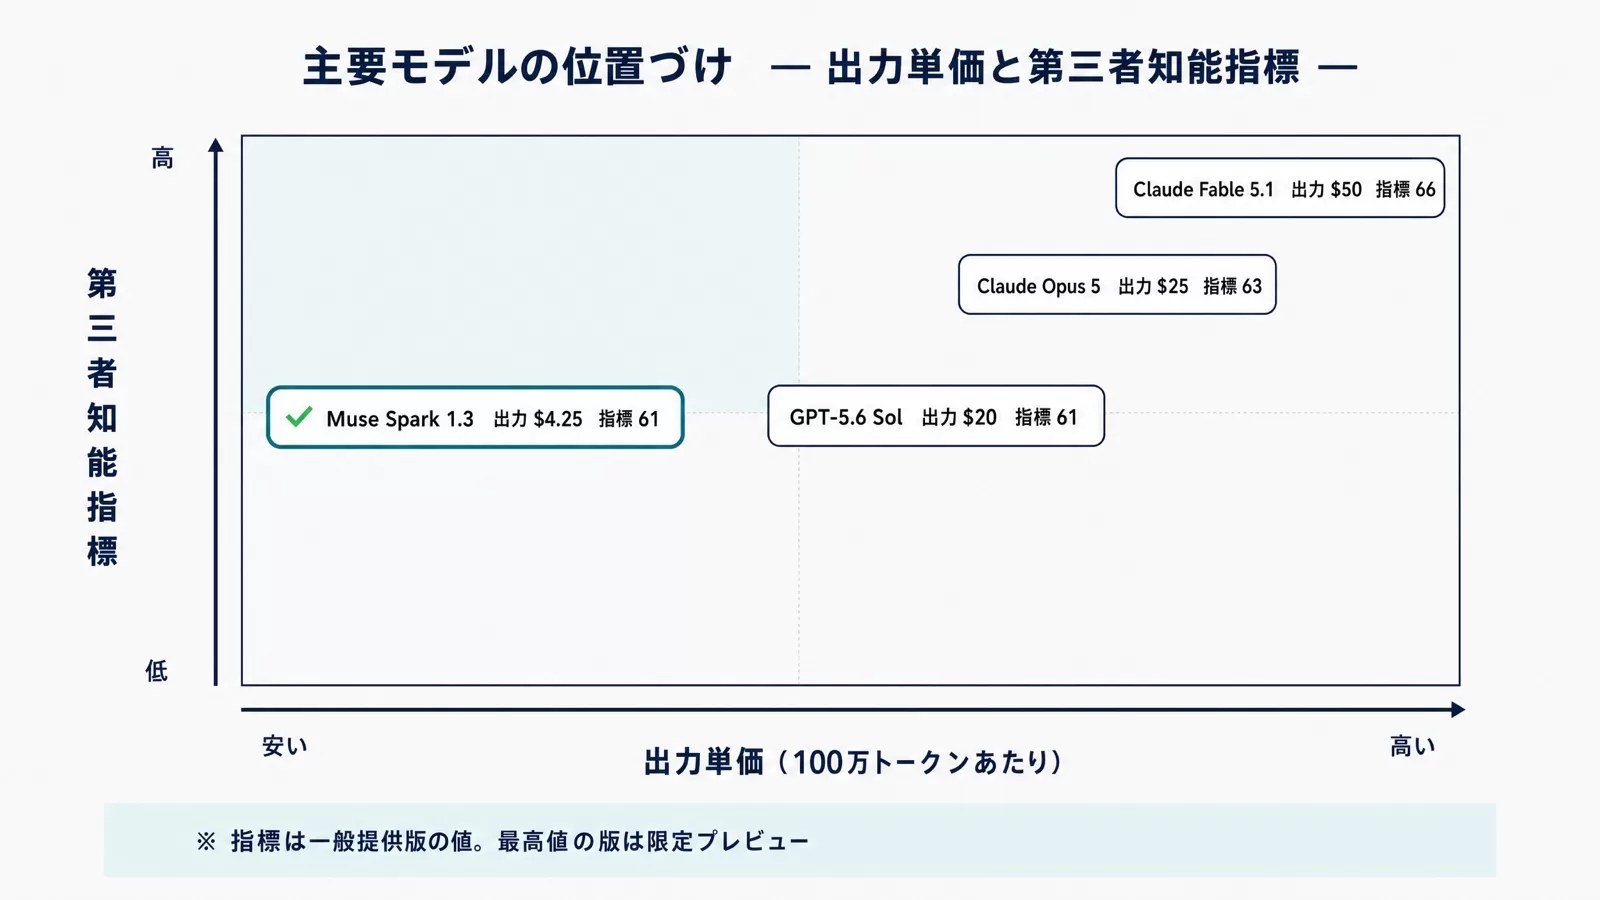Click the horizontal axis label 出力単価（100万トークンあたり）
The height and width of the screenshot is (900, 1600).
853,762
